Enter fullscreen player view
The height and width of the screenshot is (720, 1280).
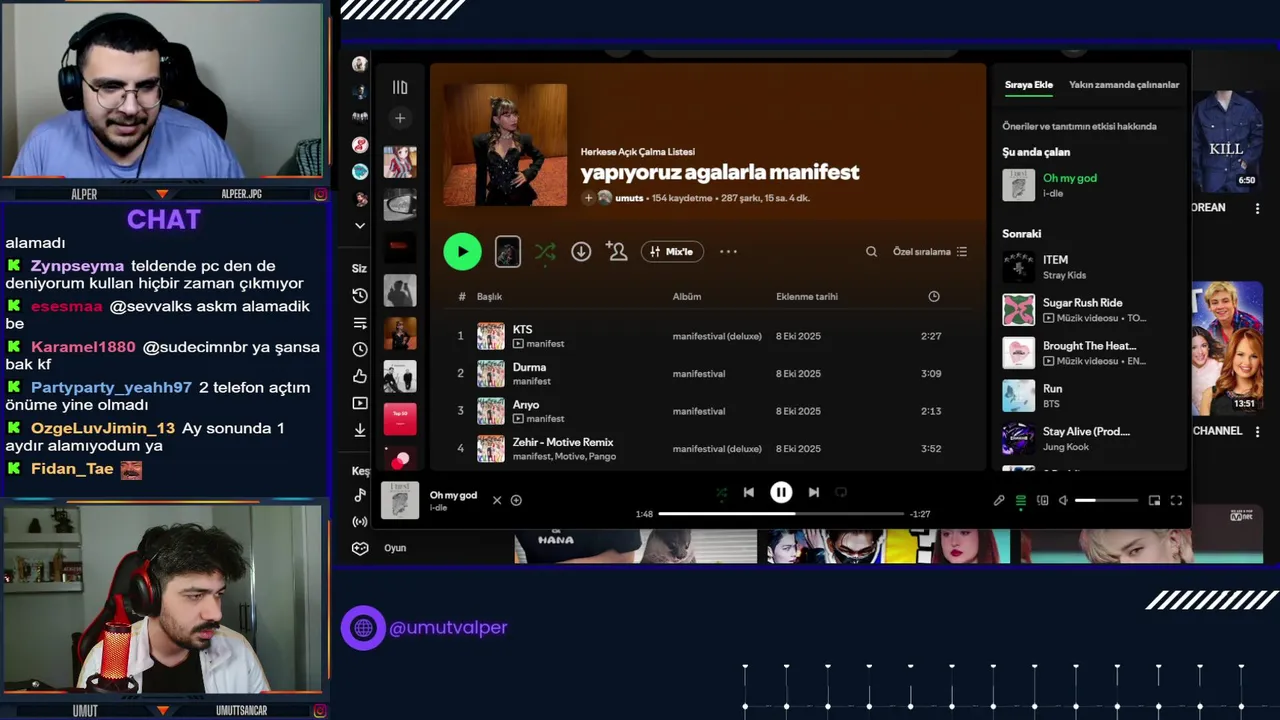point(1176,500)
